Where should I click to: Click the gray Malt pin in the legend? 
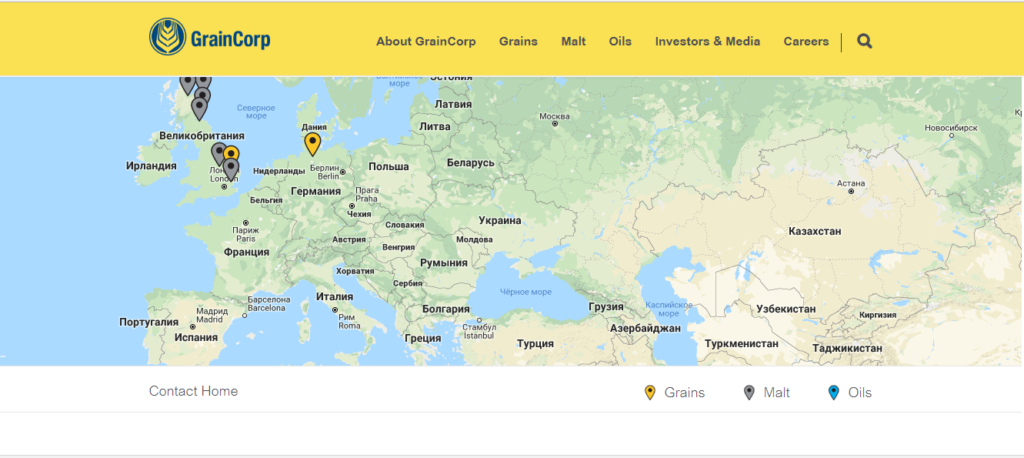[x=749, y=393]
